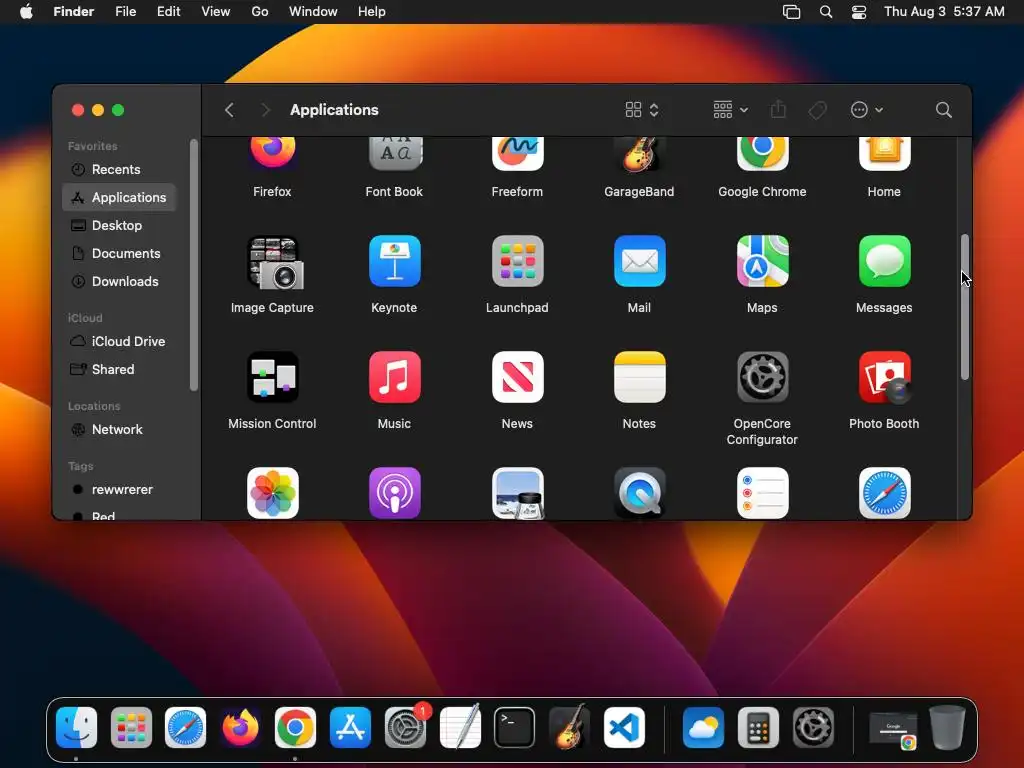
Task: Open the Trash in the Dock
Action: (x=947, y=728)
